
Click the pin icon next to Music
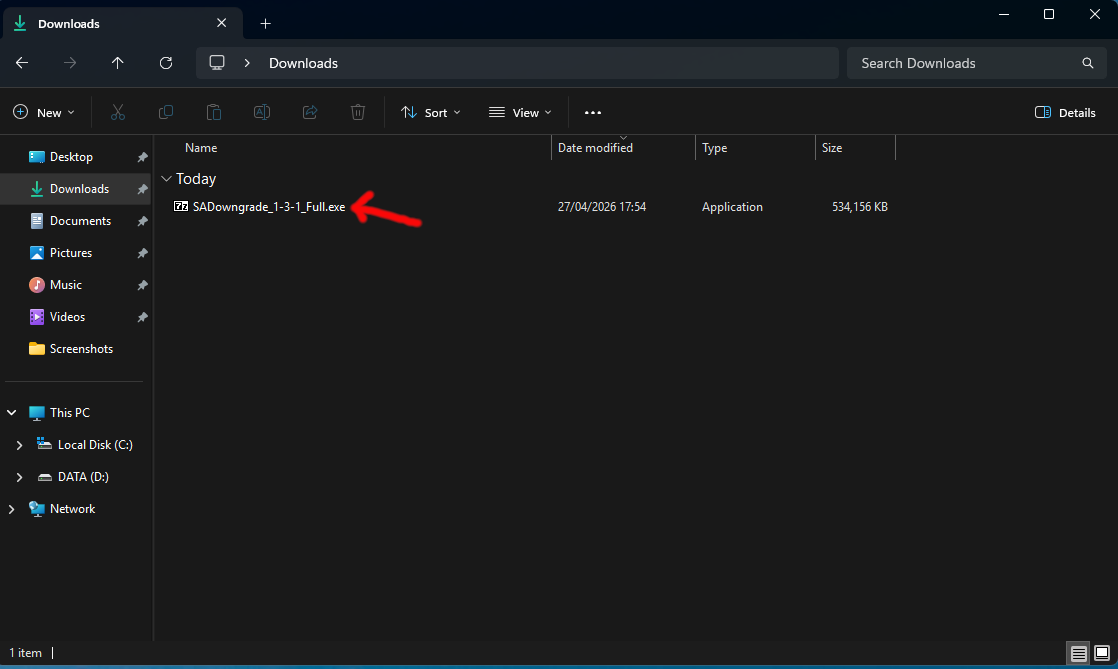pyautogui.click(x=142, y=285)
